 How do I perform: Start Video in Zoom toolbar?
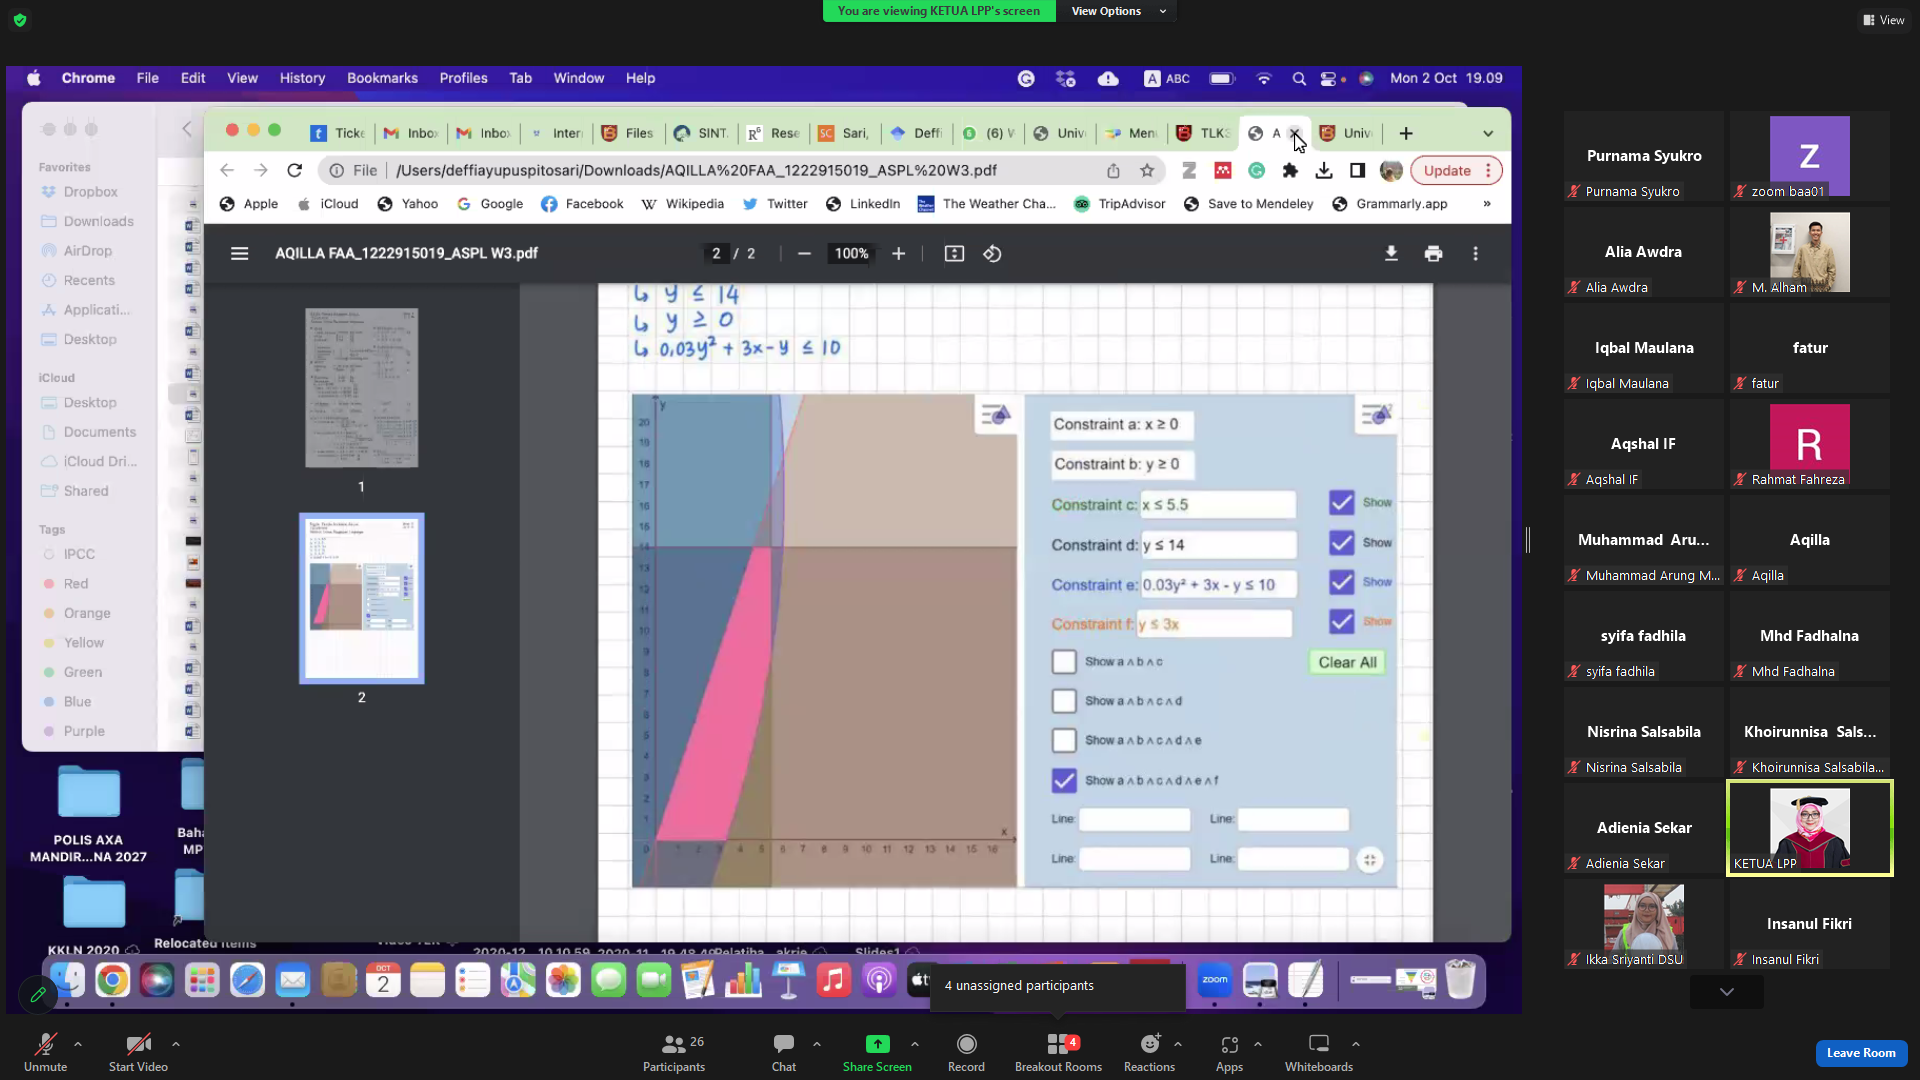tap(138, 1052)
